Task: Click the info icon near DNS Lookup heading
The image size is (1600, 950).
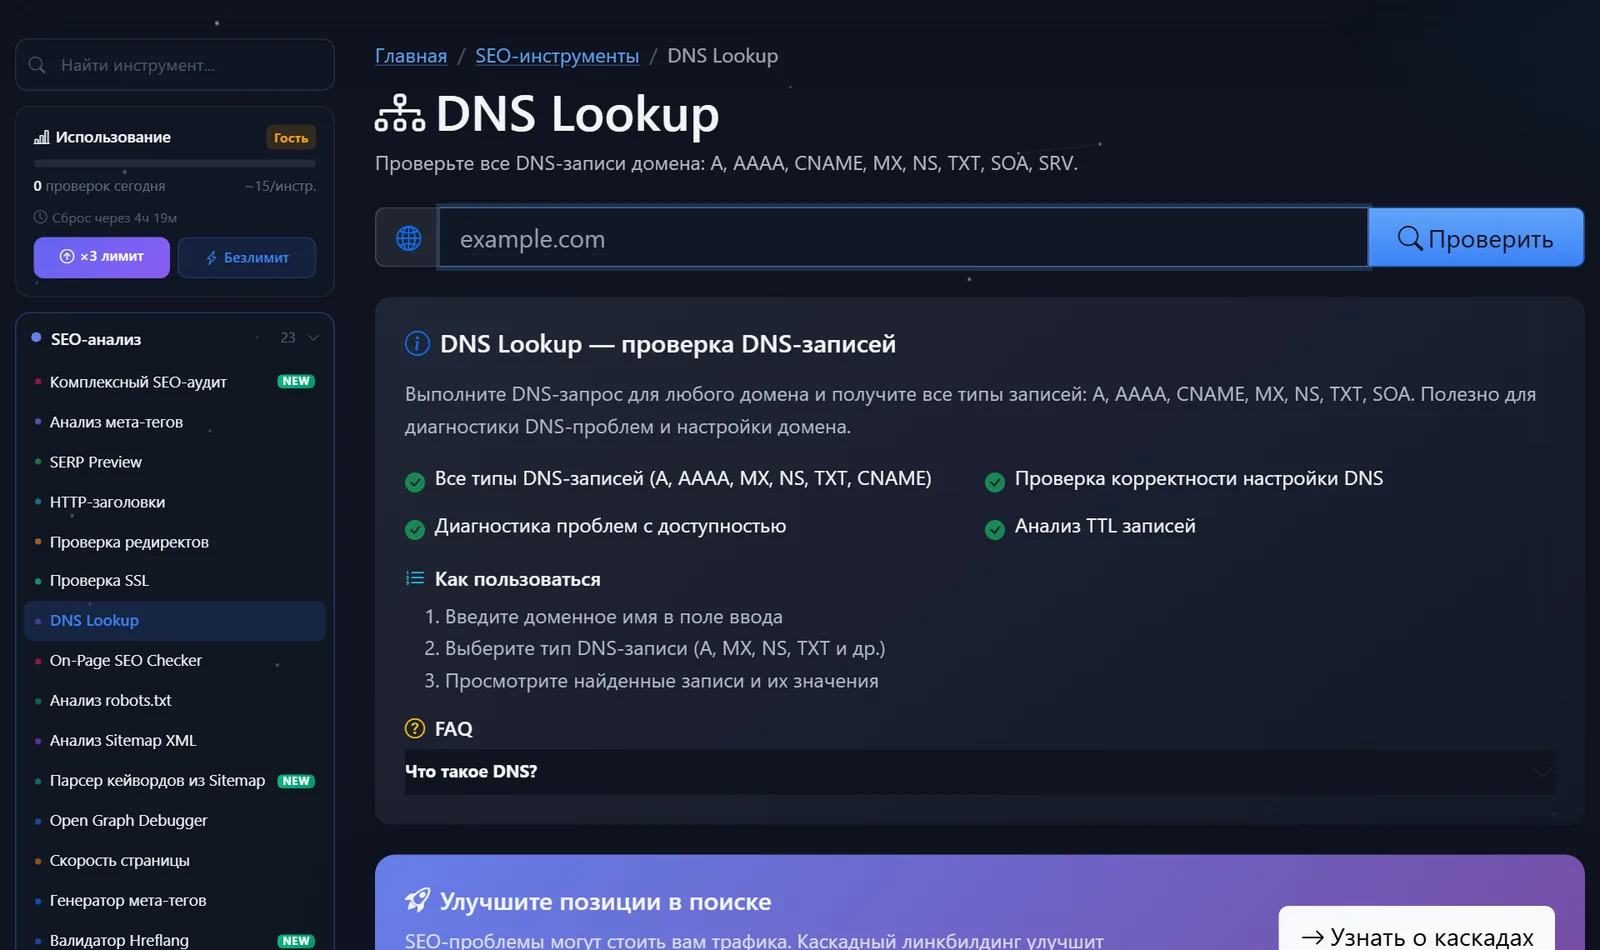Action: click(x=417, y=344)
